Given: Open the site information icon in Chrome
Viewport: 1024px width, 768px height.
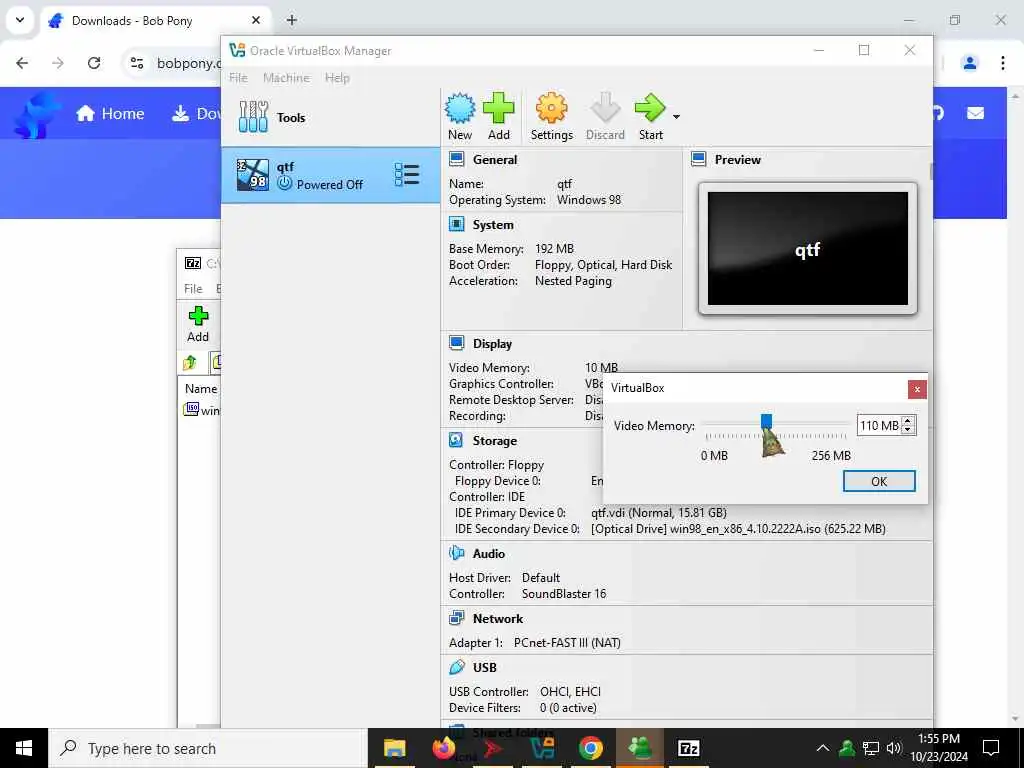Looking at the screenshot, I should click(136, 63).
